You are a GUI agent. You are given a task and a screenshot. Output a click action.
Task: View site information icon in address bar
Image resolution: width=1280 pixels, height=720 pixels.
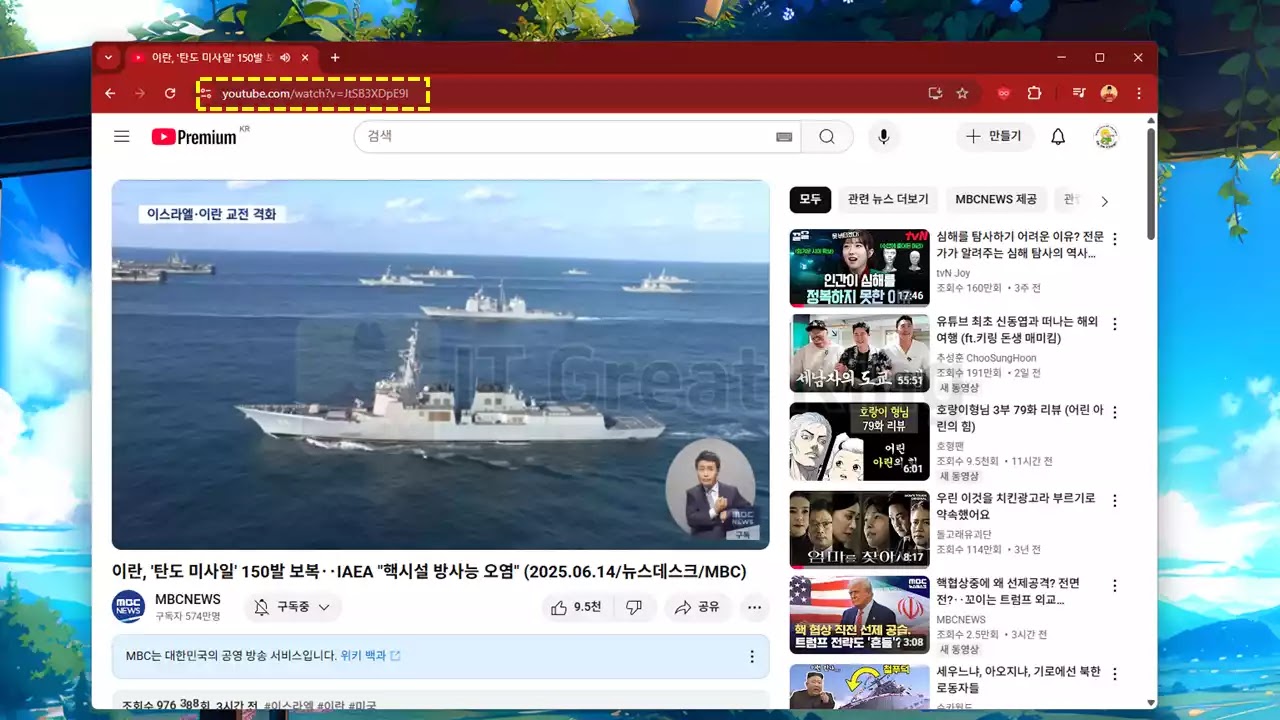tap(206, 94)
